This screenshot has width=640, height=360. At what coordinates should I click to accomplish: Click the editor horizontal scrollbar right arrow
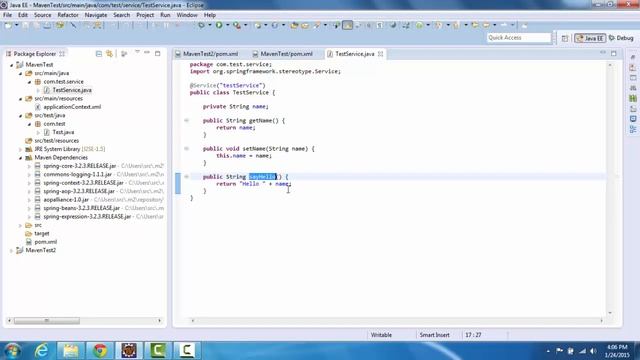coord(601,321)
